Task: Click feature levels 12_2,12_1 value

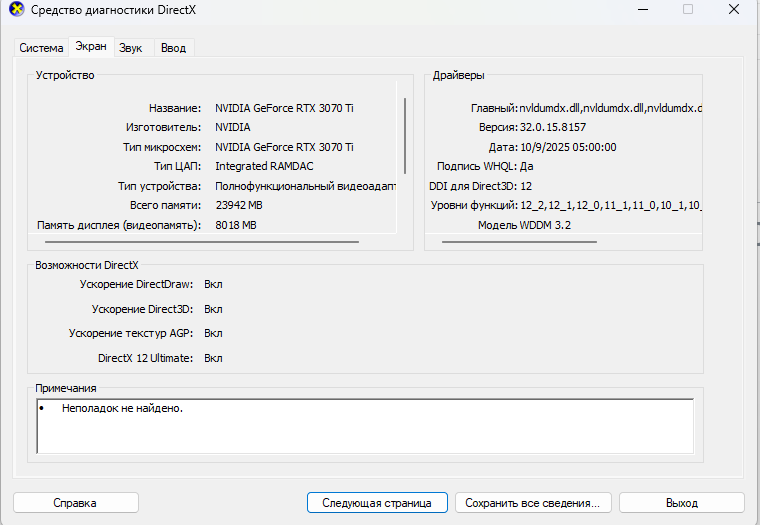Action: (611, 206)
